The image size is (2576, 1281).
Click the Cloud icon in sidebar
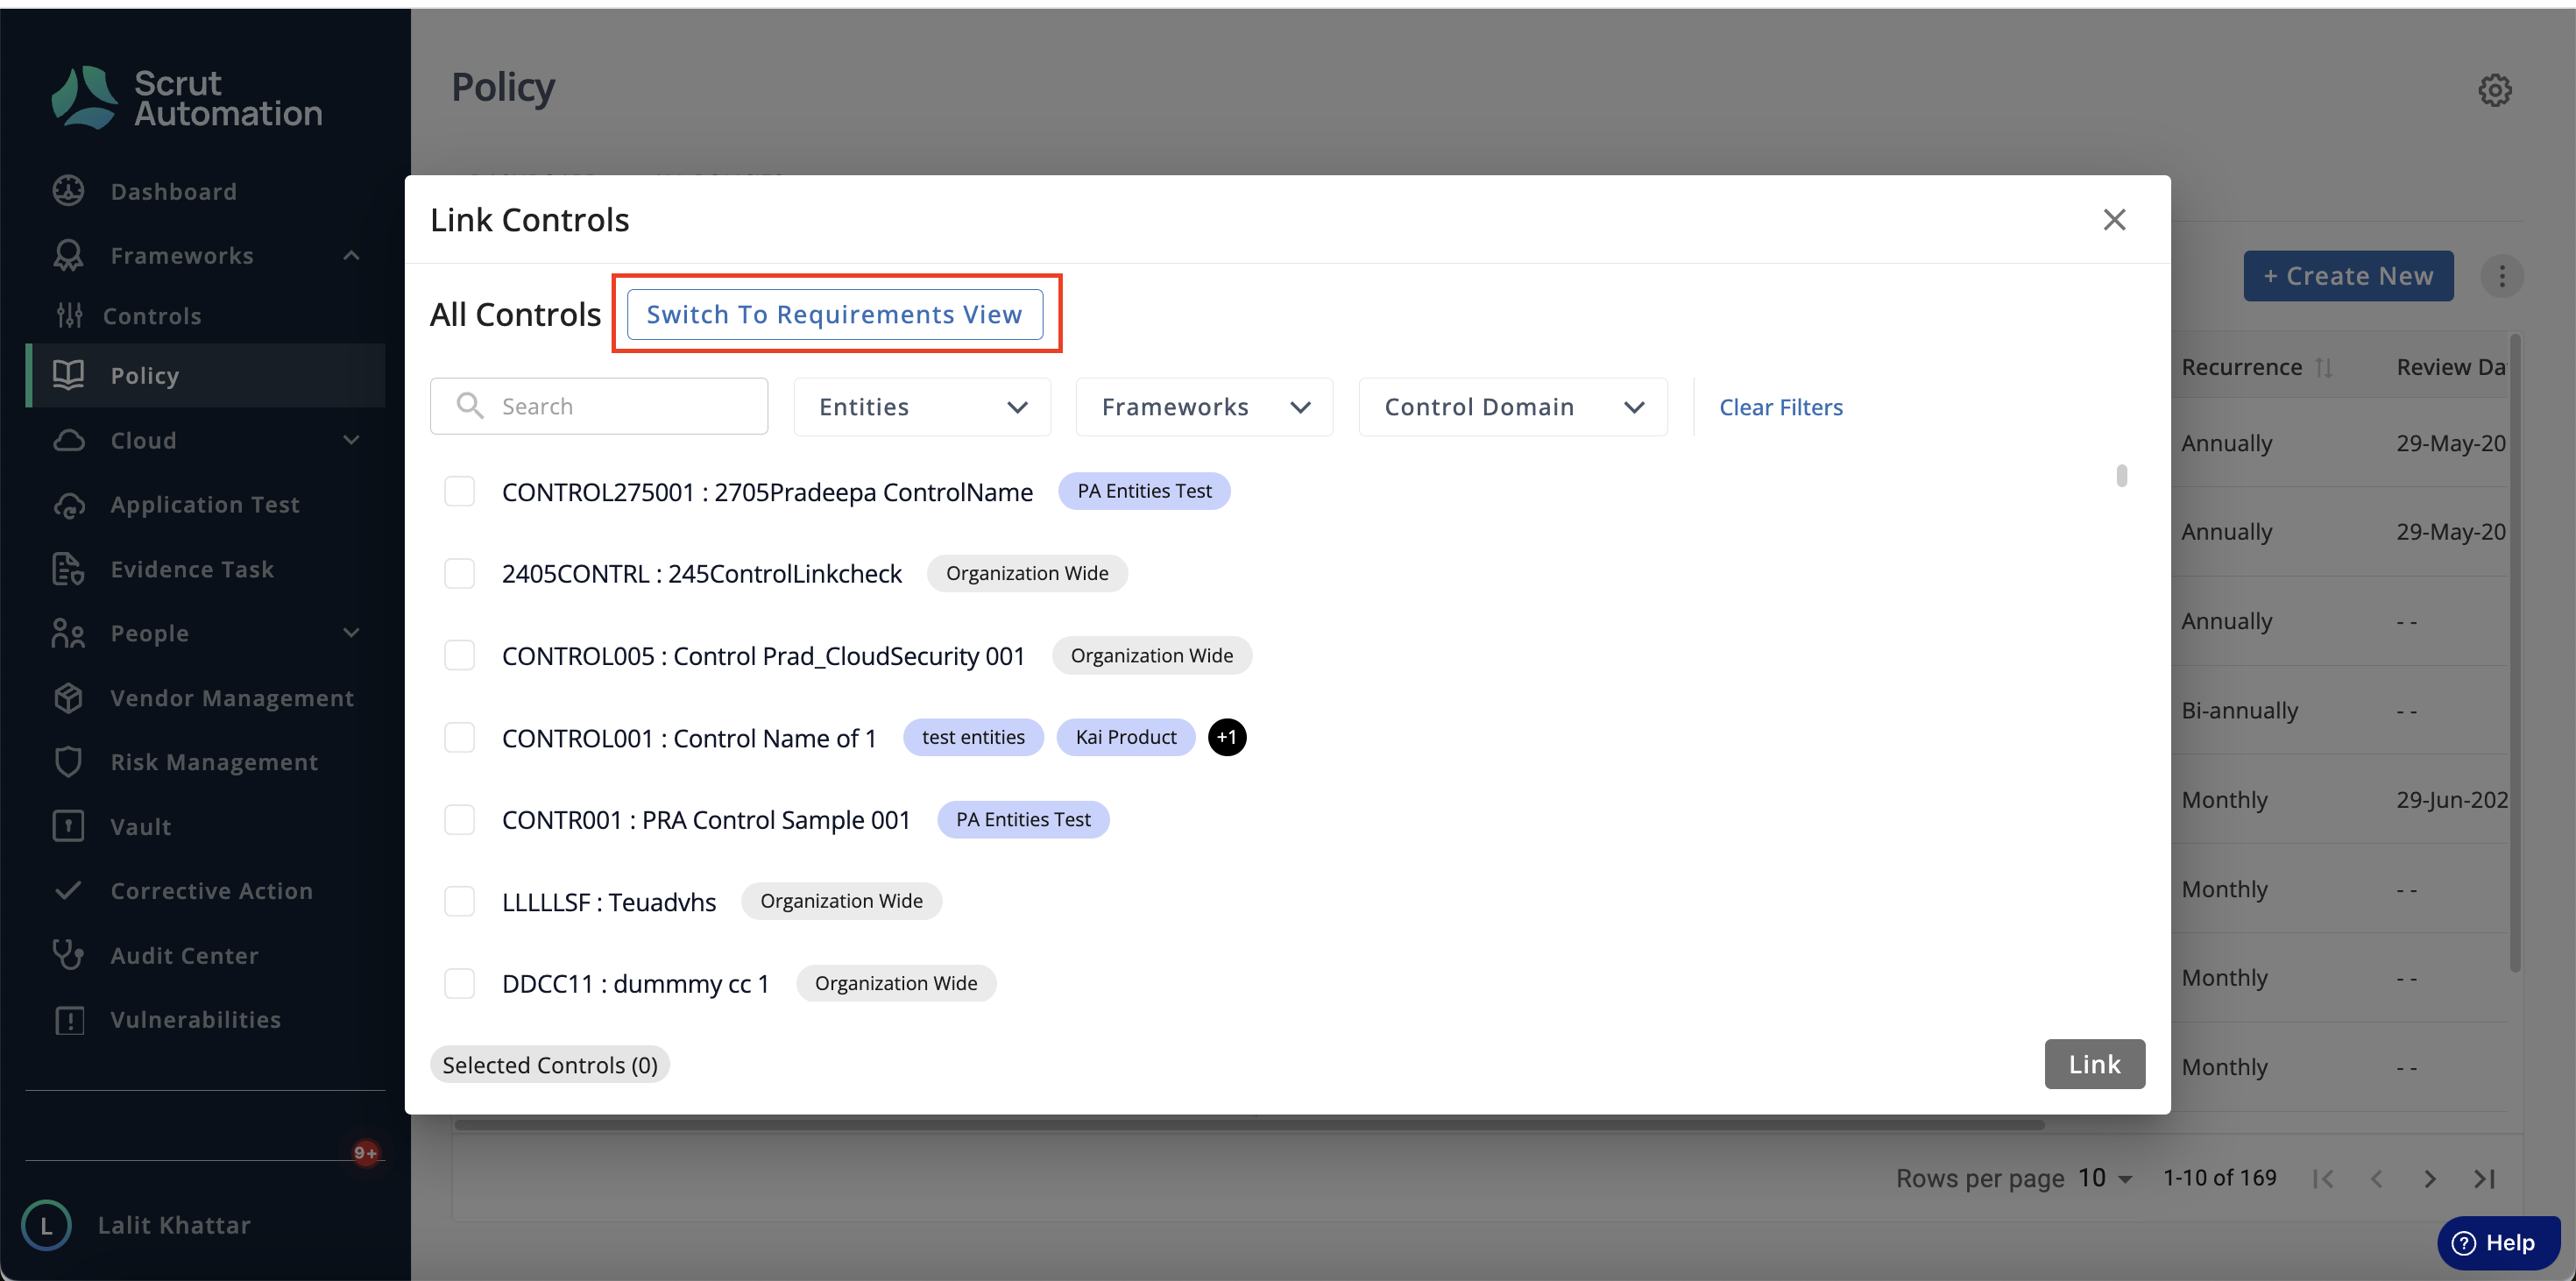(68, 440)
